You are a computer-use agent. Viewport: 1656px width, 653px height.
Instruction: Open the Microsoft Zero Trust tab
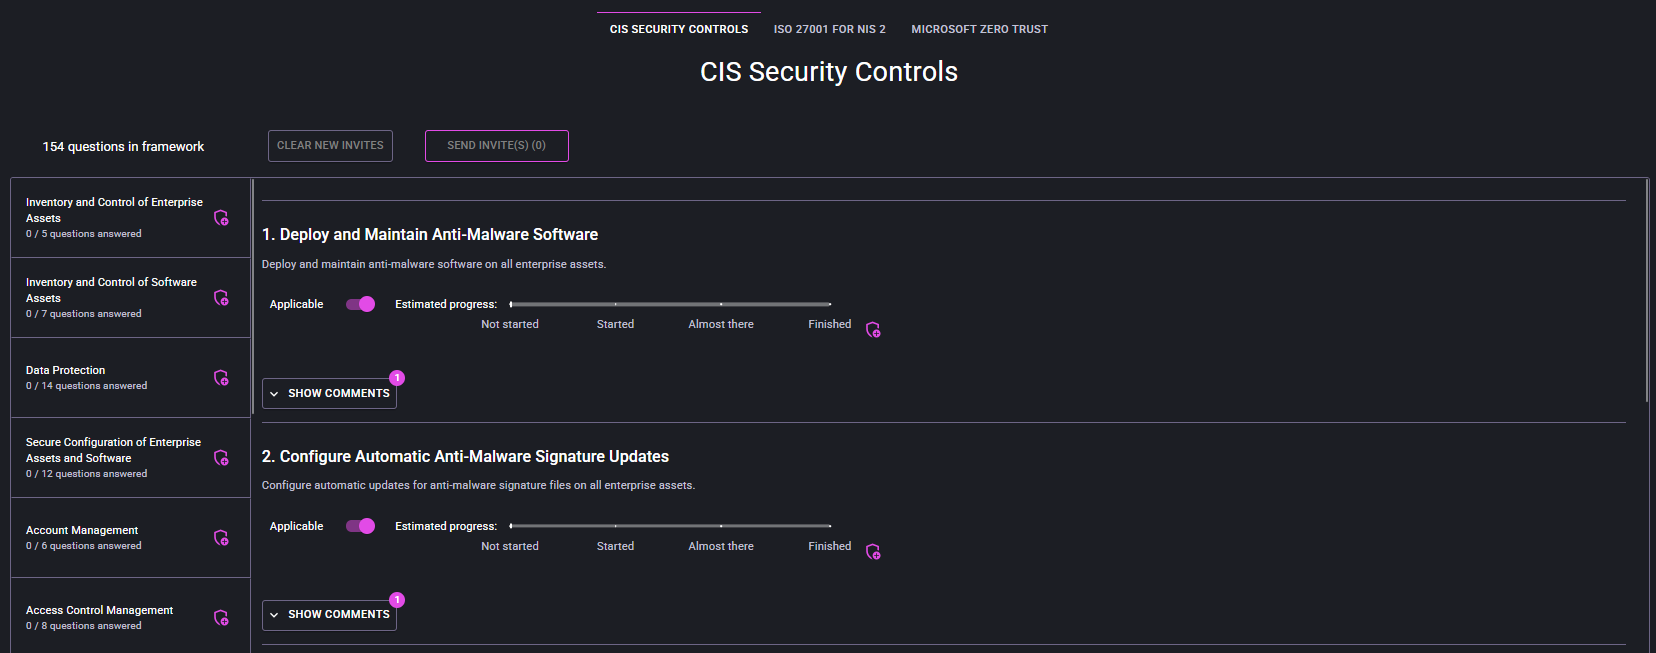coord(980,29)
